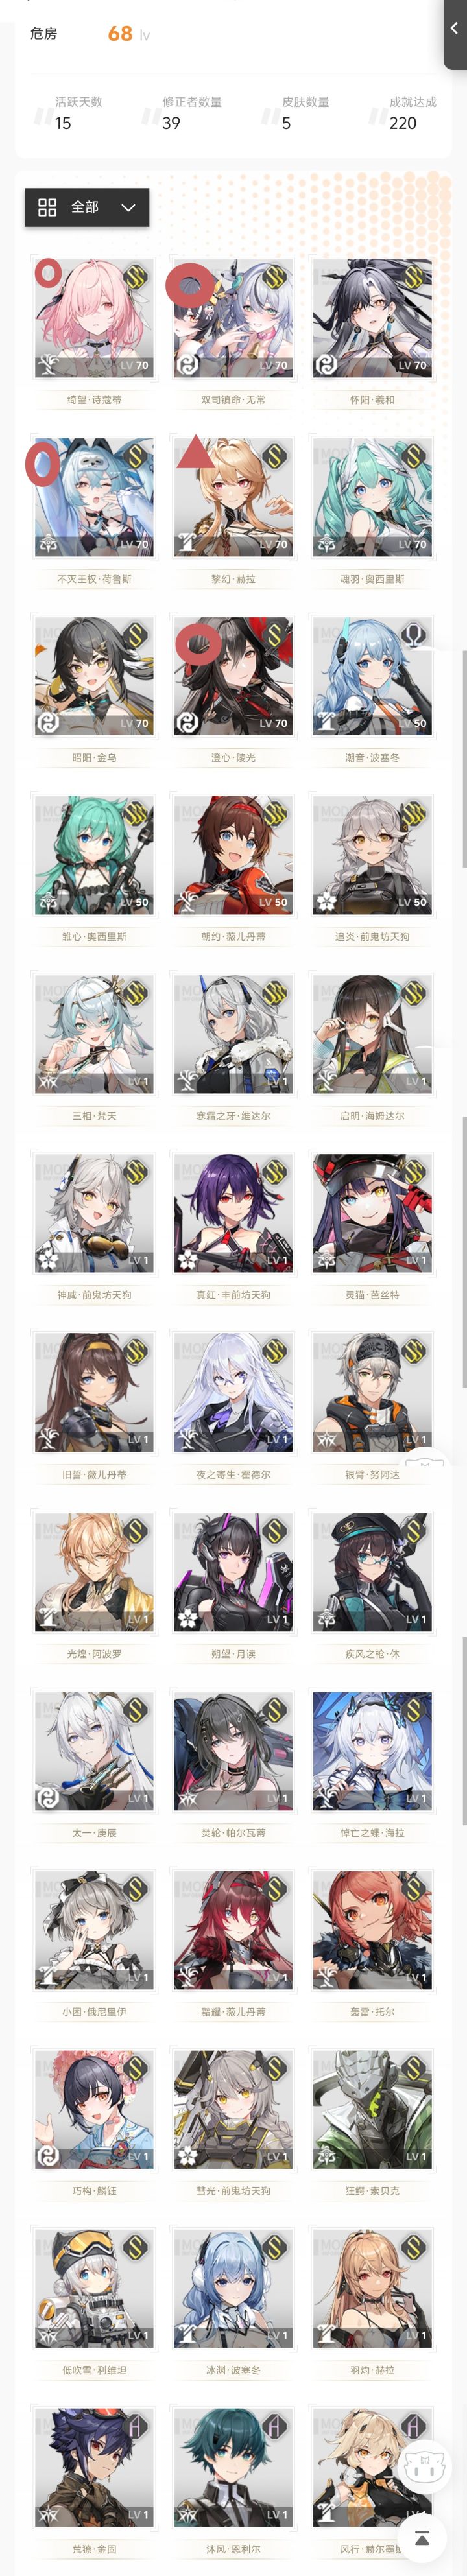Click Omega rank badge on 潮音·波塞冬
The width and height of the screenshot is (467, 2576).
coord(414,634)
